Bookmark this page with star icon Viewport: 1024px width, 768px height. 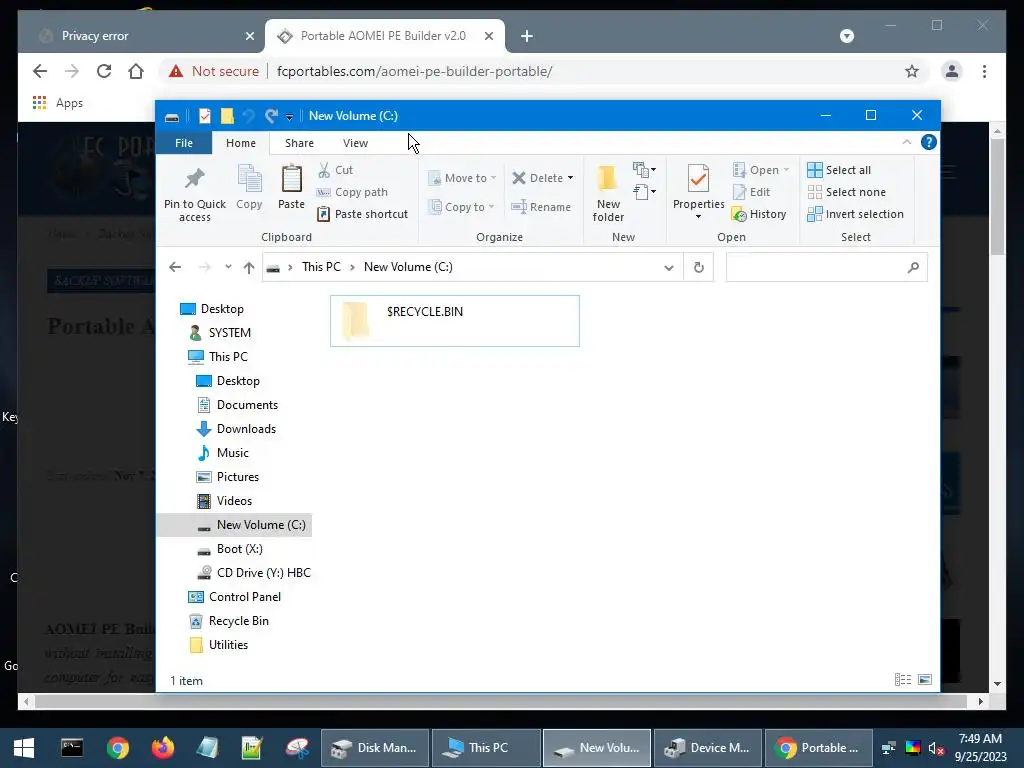click(912, 71)
